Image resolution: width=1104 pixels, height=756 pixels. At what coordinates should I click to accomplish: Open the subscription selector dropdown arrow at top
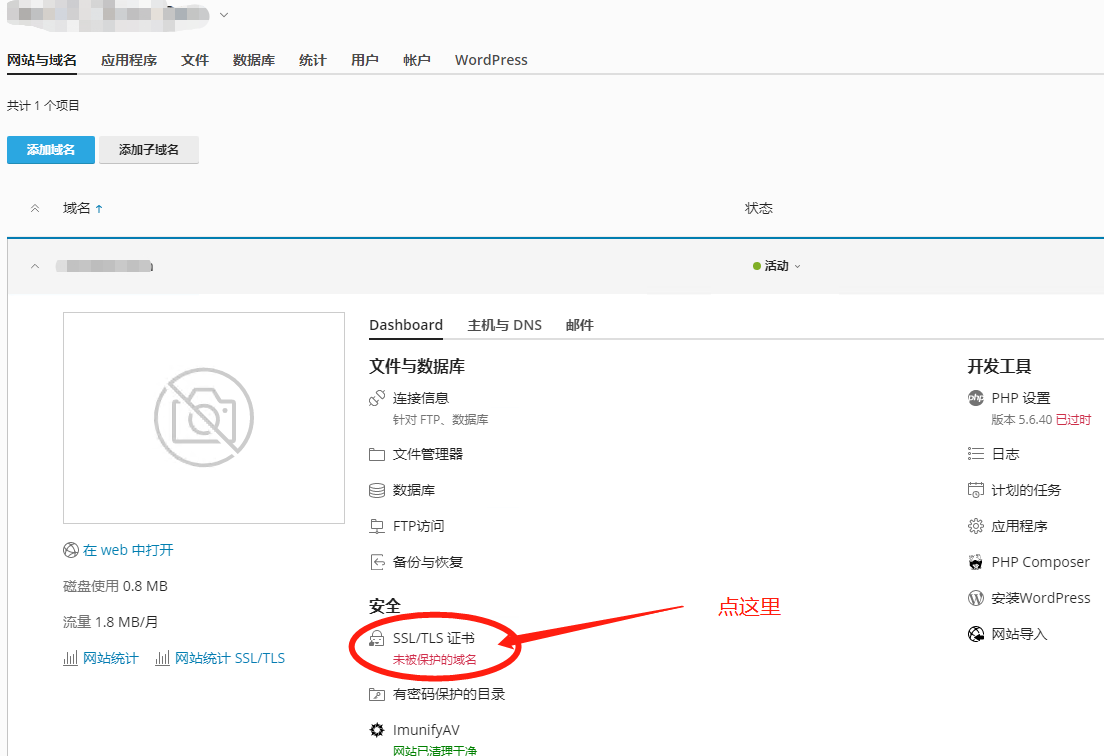point(224,15)
